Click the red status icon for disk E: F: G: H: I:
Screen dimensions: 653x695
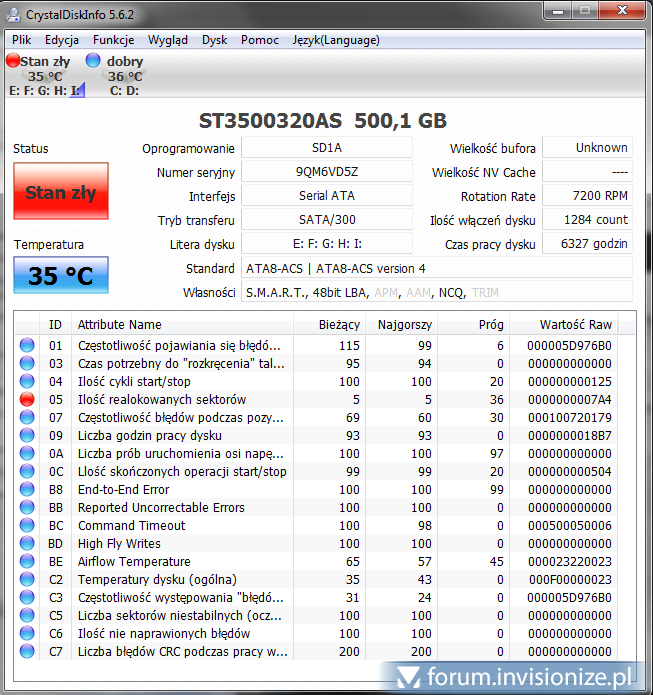click(x=13, y=61)
